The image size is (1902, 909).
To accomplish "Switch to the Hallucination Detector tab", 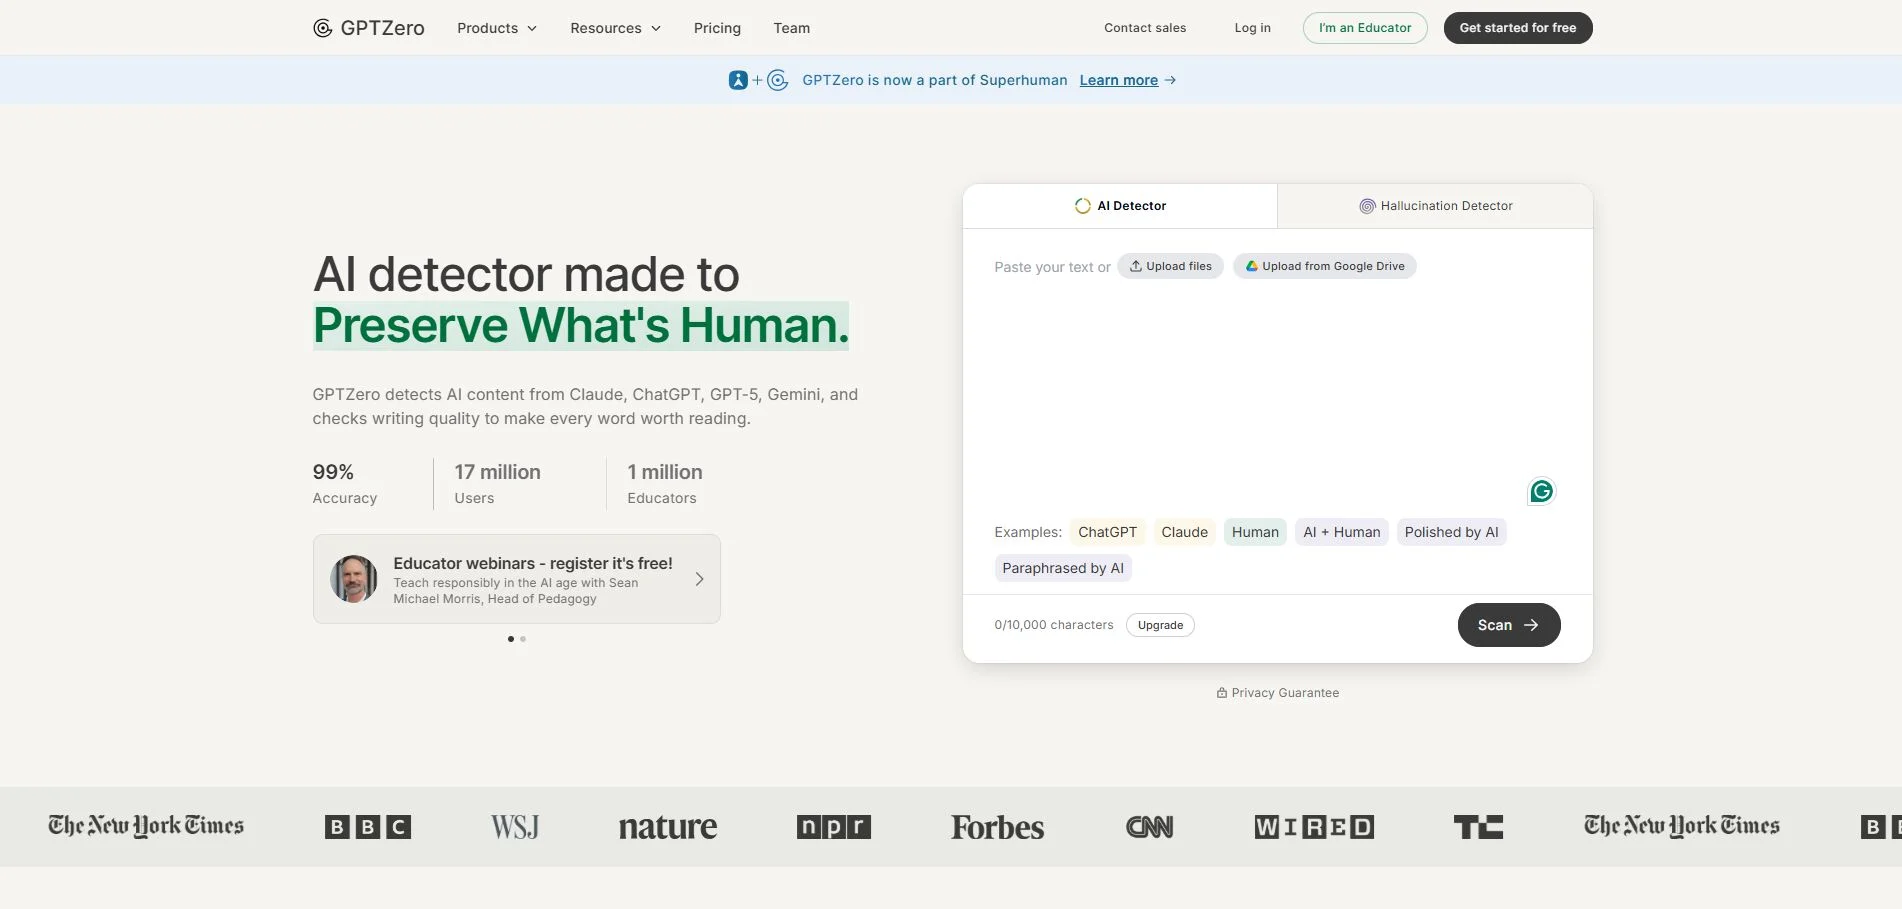I will click(x=1435, y=206).
